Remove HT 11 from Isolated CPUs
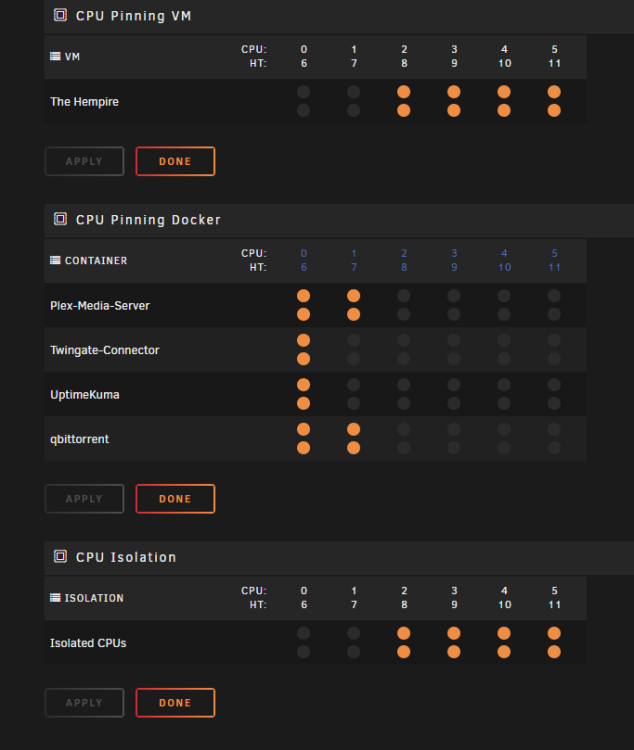The image size is (634, 750). [554, 651]
